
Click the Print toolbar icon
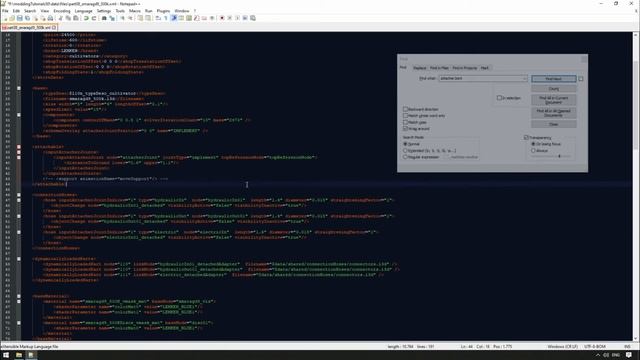[x=51, y=18]
